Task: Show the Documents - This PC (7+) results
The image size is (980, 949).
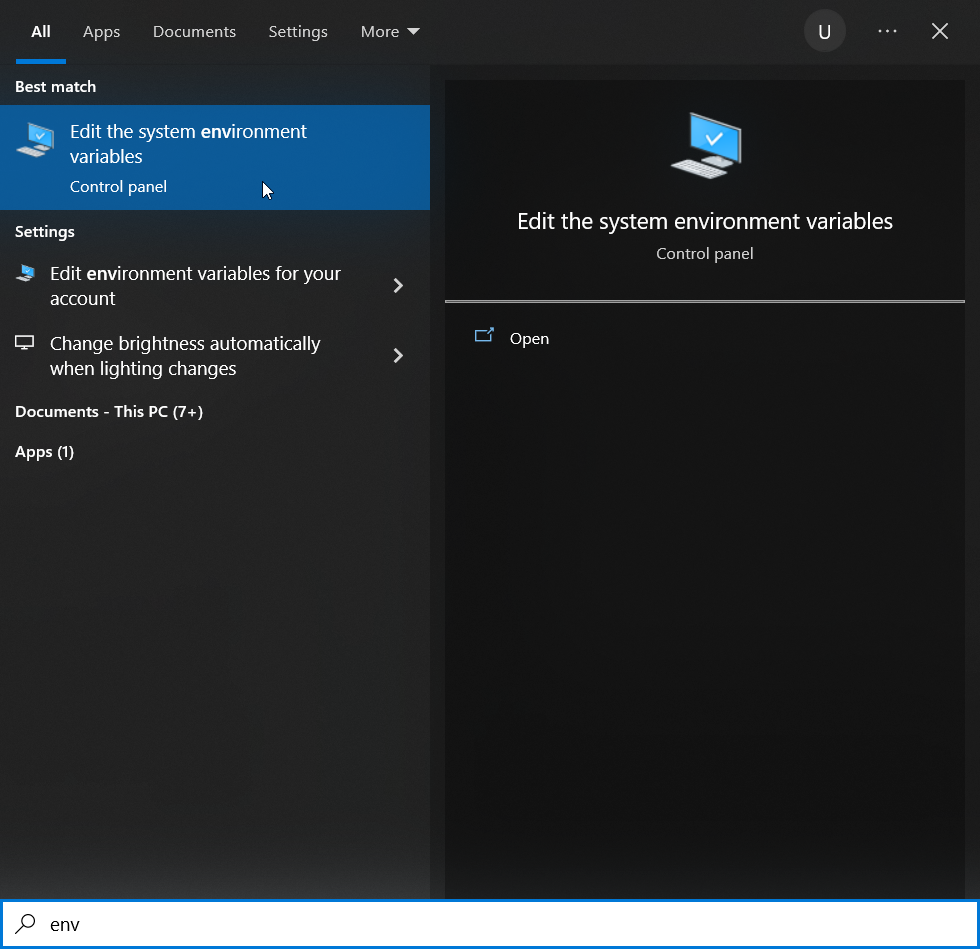Action: 109,412
